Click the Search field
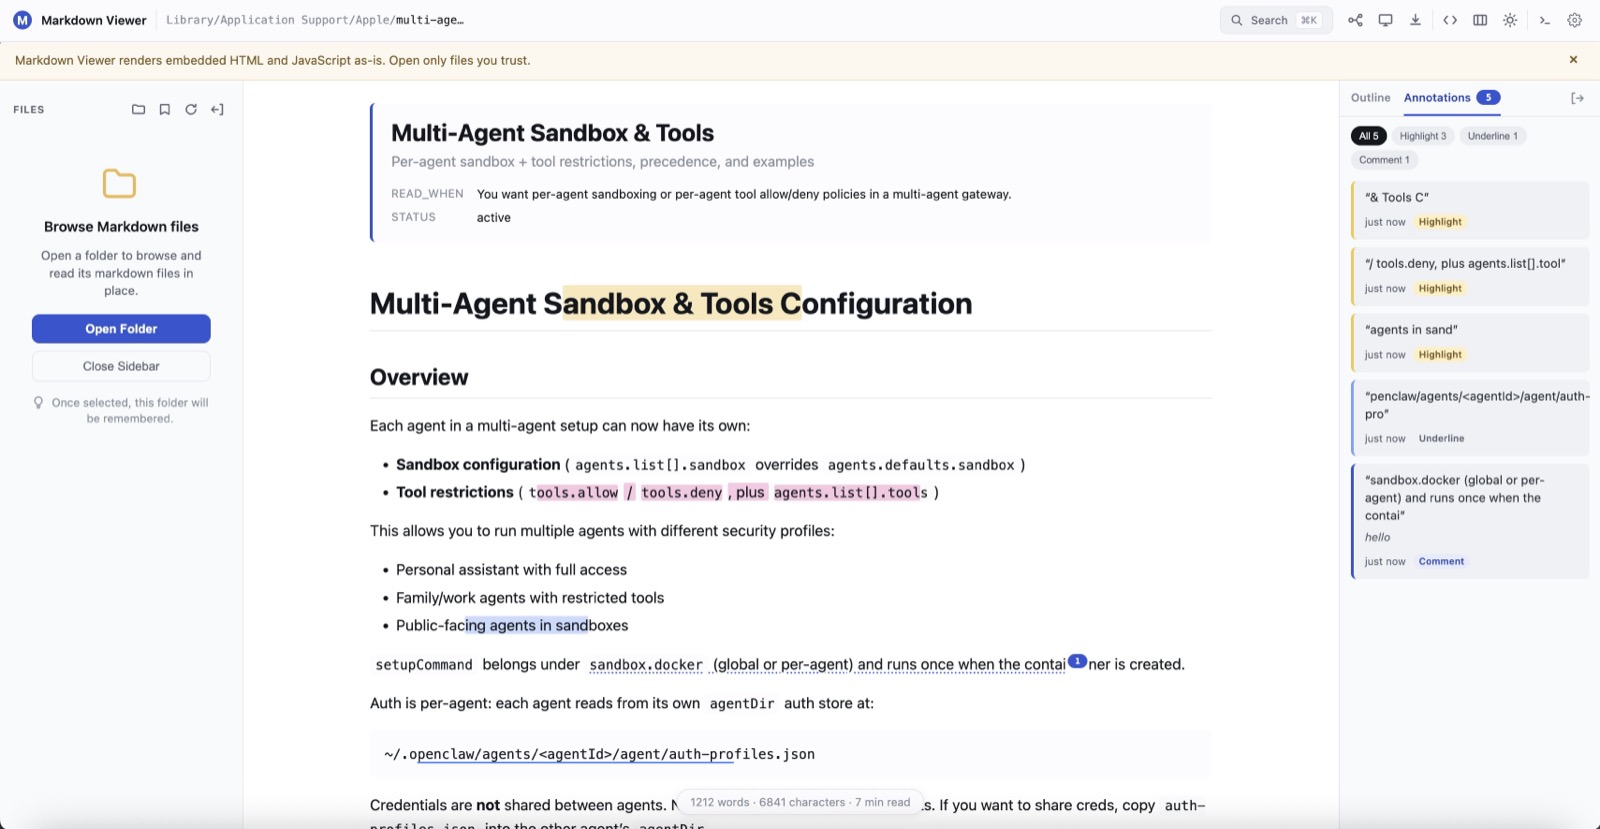Screen dimensions: 1600x829 1276,20
